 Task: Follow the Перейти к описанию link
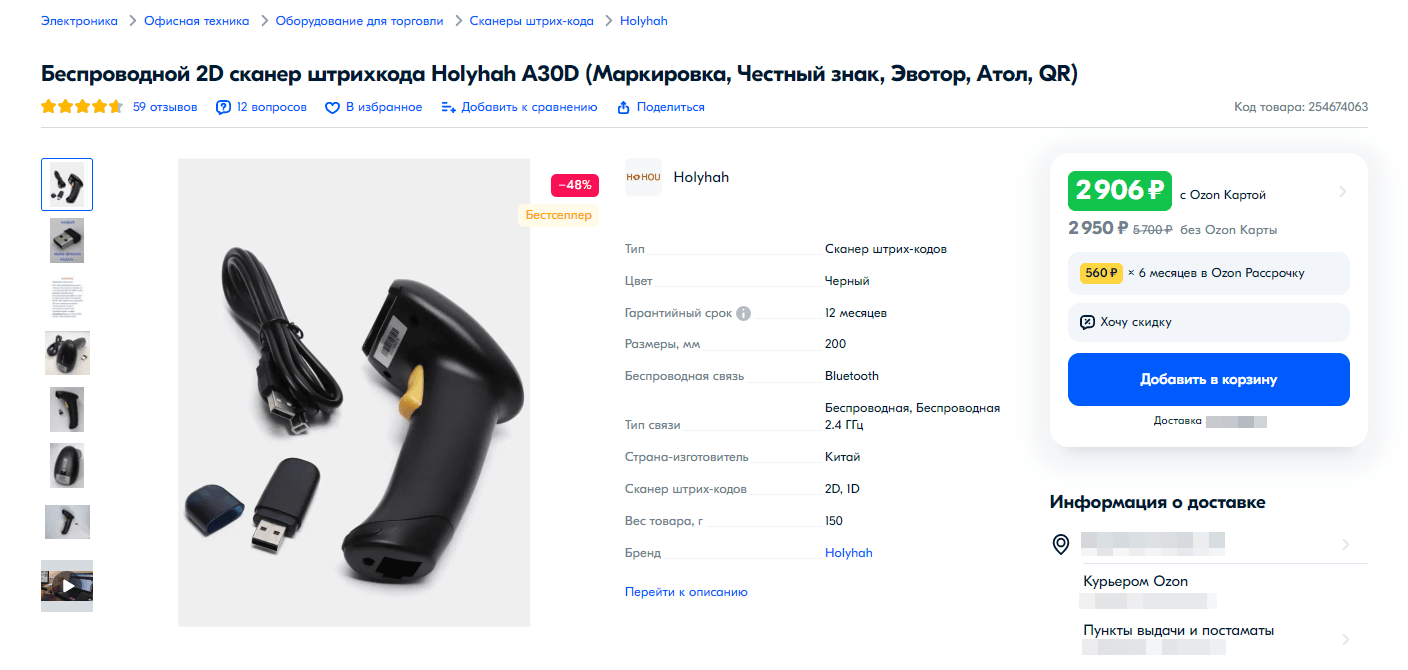coord(686,592)
